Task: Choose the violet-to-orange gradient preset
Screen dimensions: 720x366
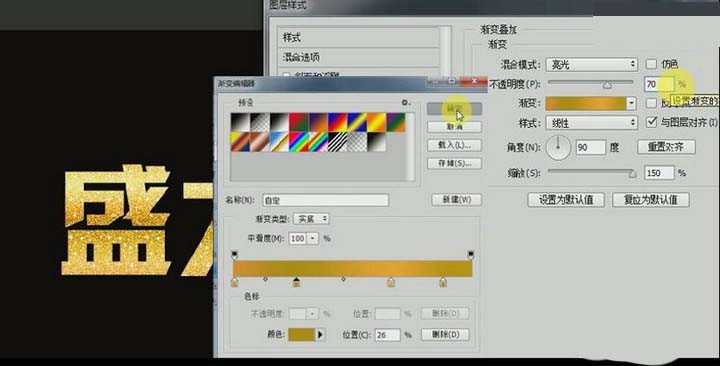Action: pyautogui.click(x=318, y=123)
